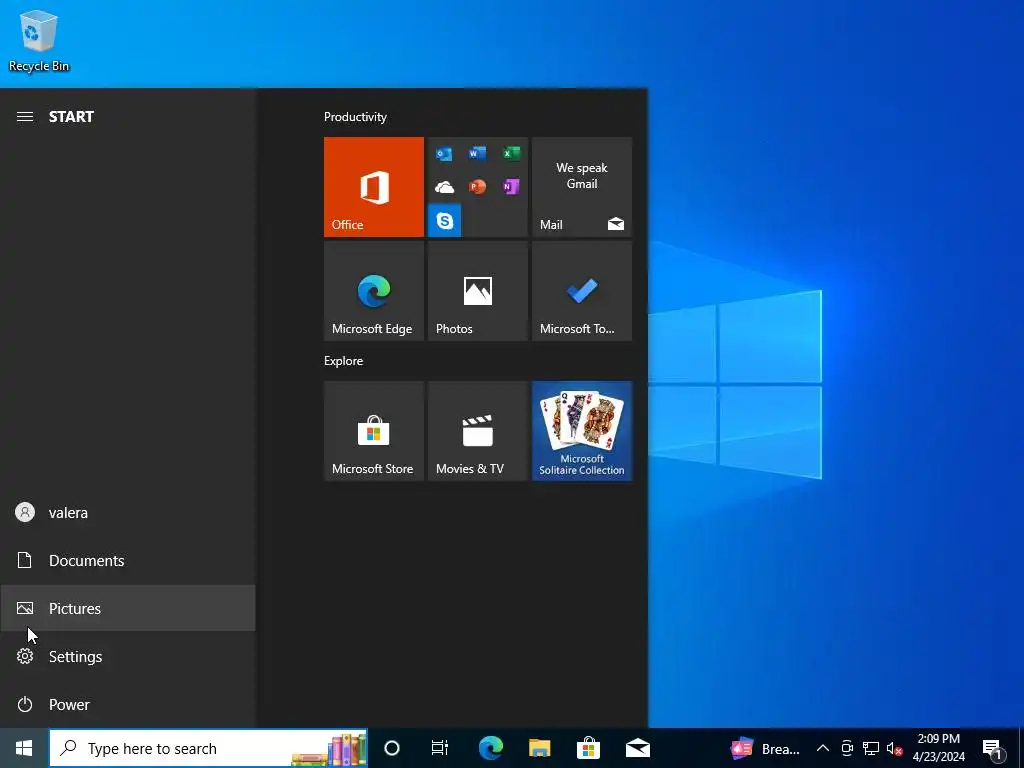Open Mail from the taskbar
1024x768 pixels.
point(637,748)
